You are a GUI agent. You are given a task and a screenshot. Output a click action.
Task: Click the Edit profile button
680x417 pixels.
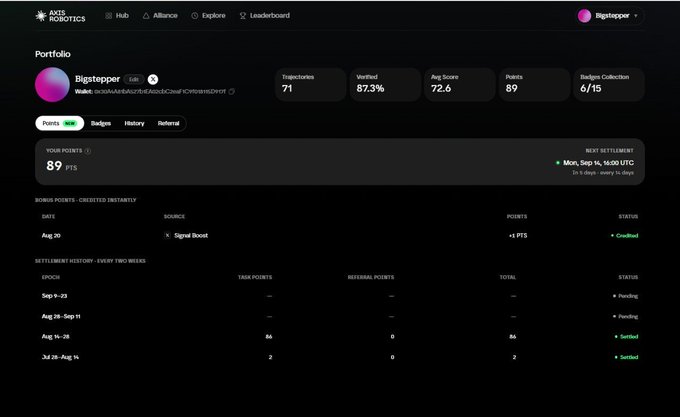(134, 79)
